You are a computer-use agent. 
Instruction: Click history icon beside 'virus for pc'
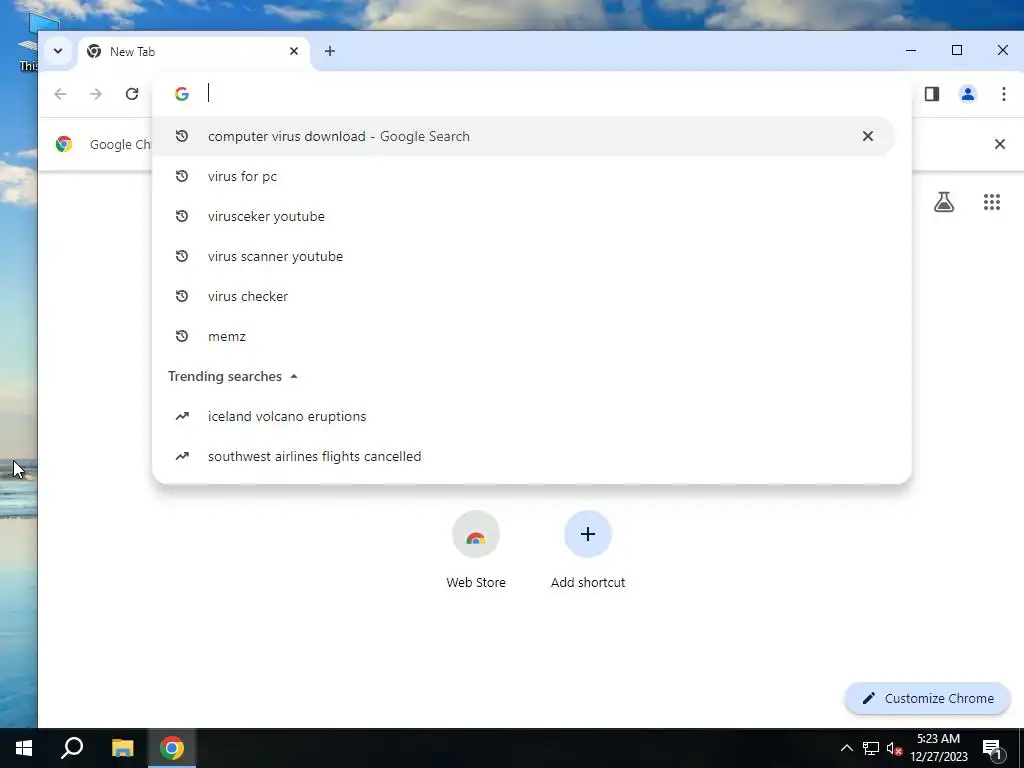(182, 176)
